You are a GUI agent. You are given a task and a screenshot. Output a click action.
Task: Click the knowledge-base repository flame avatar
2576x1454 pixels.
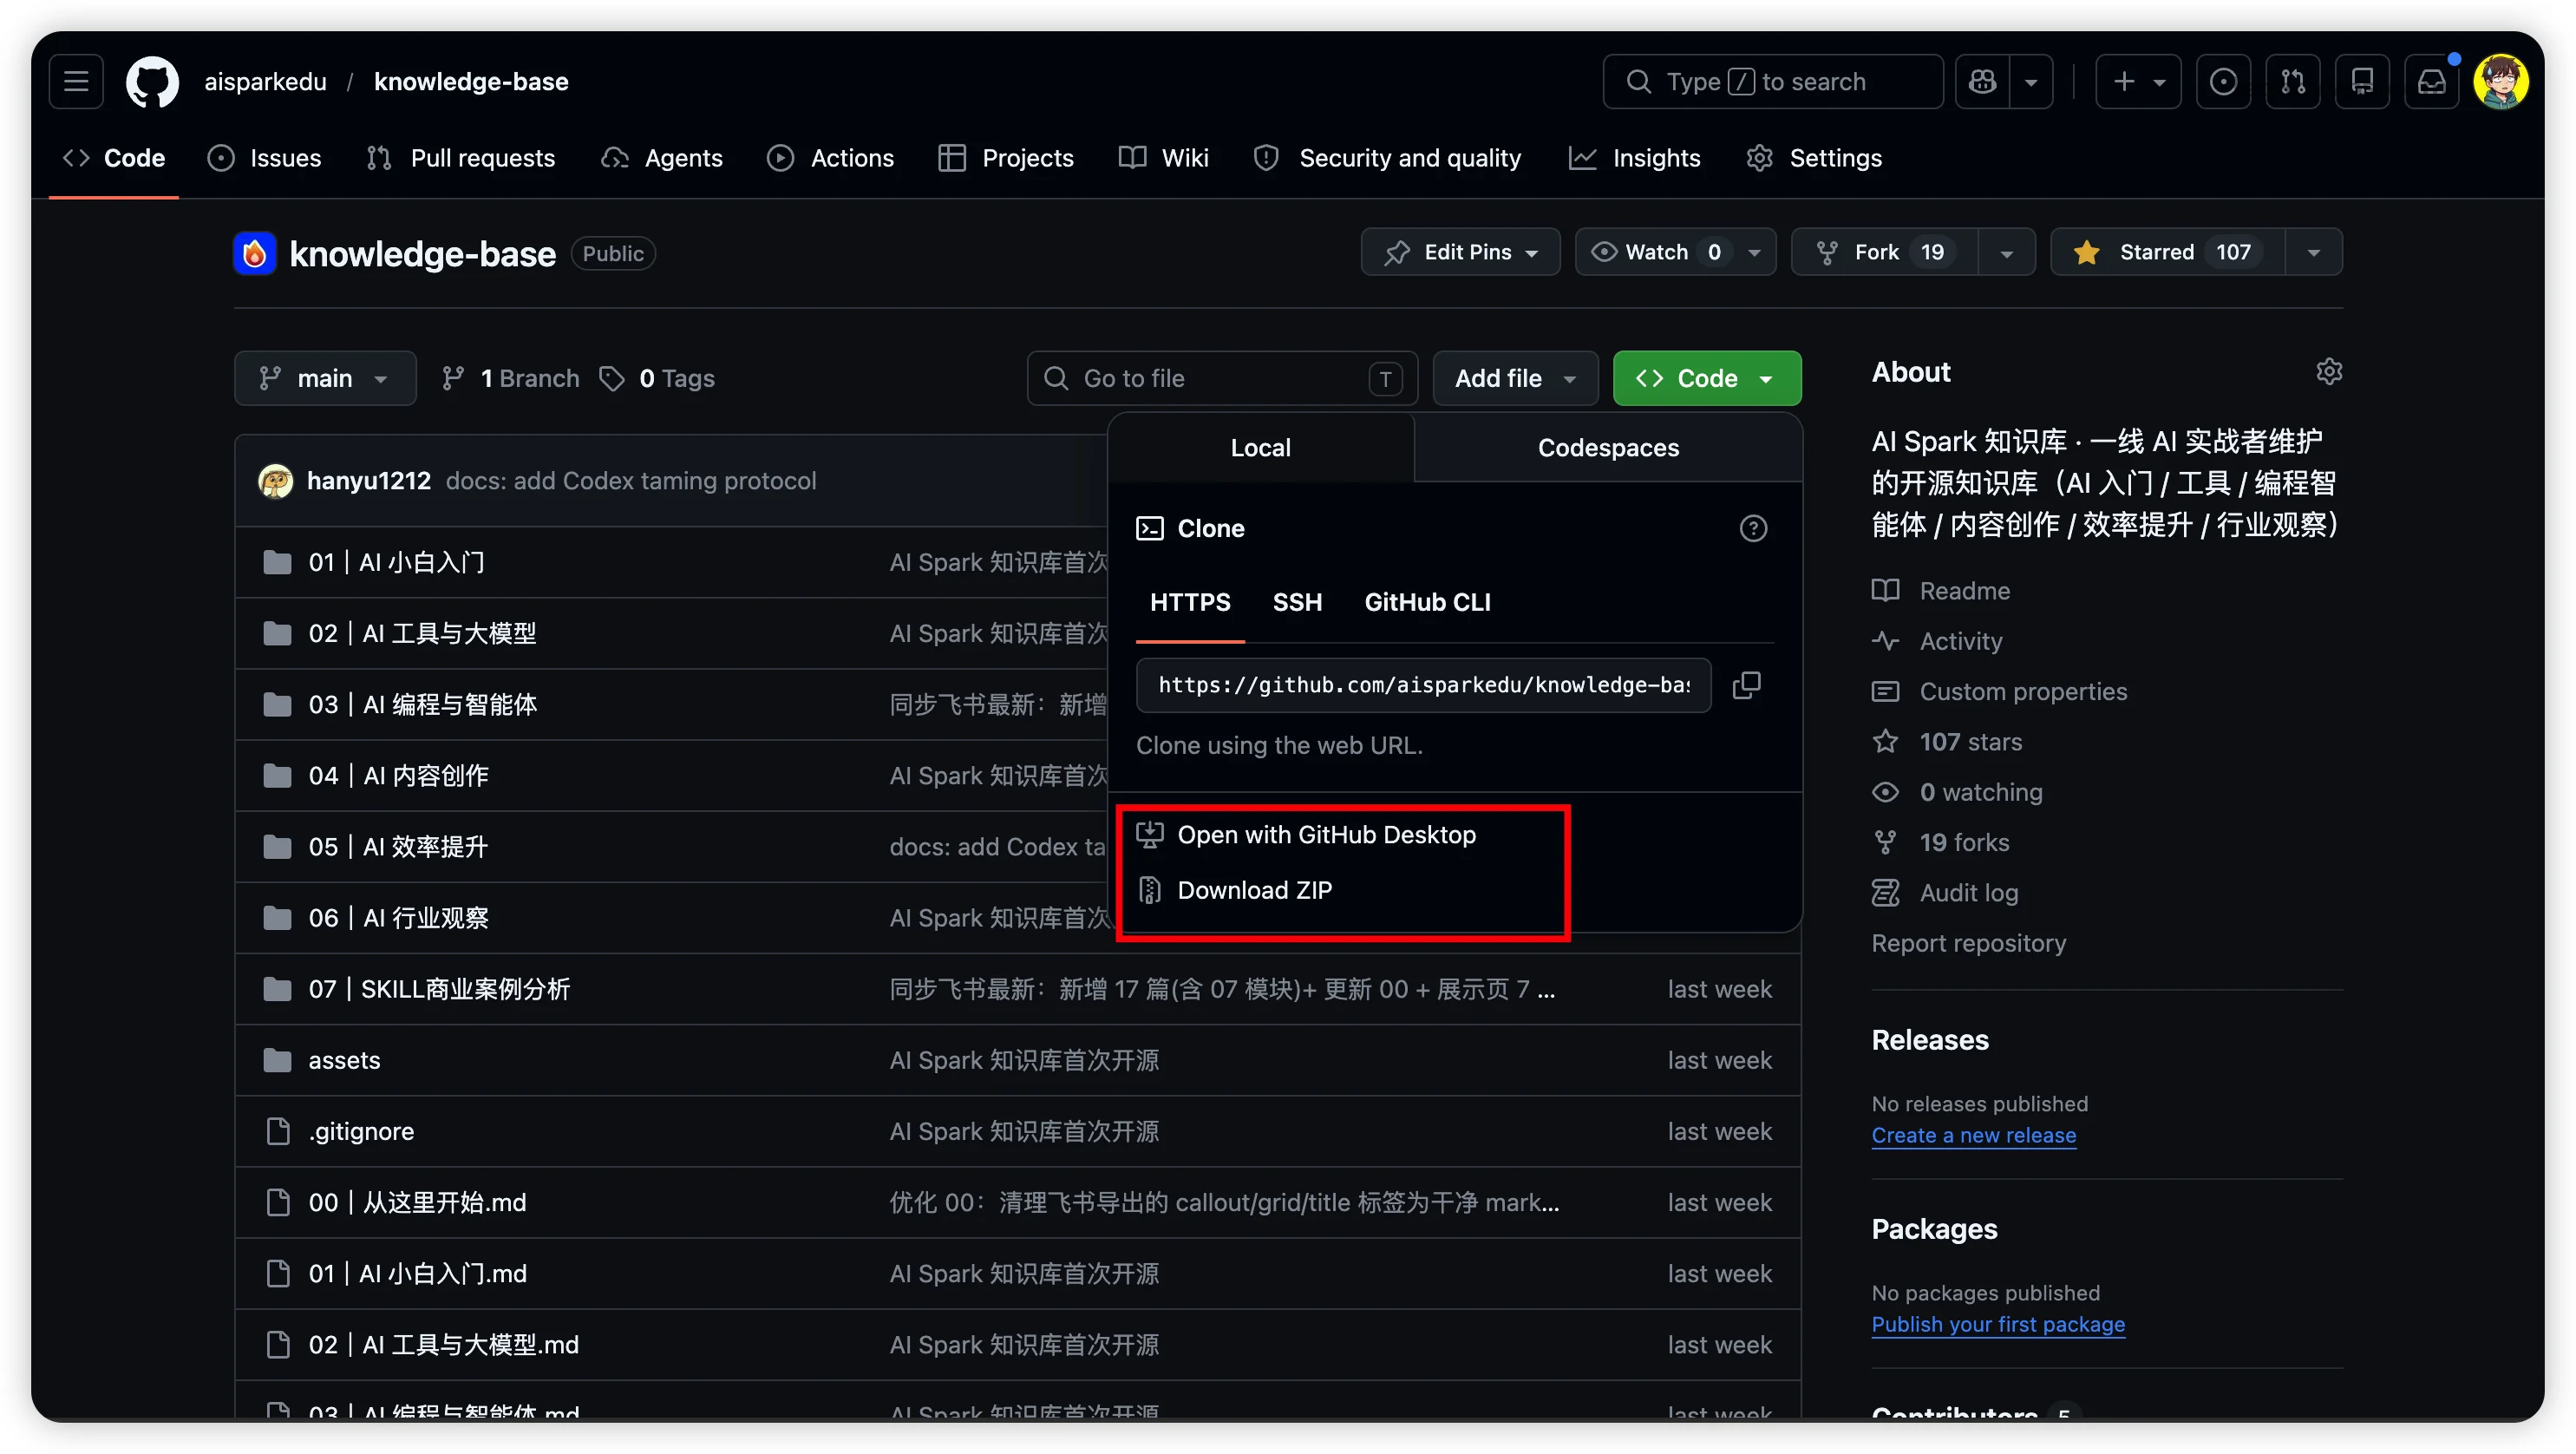pyautogui.click(x=255, y=253)
